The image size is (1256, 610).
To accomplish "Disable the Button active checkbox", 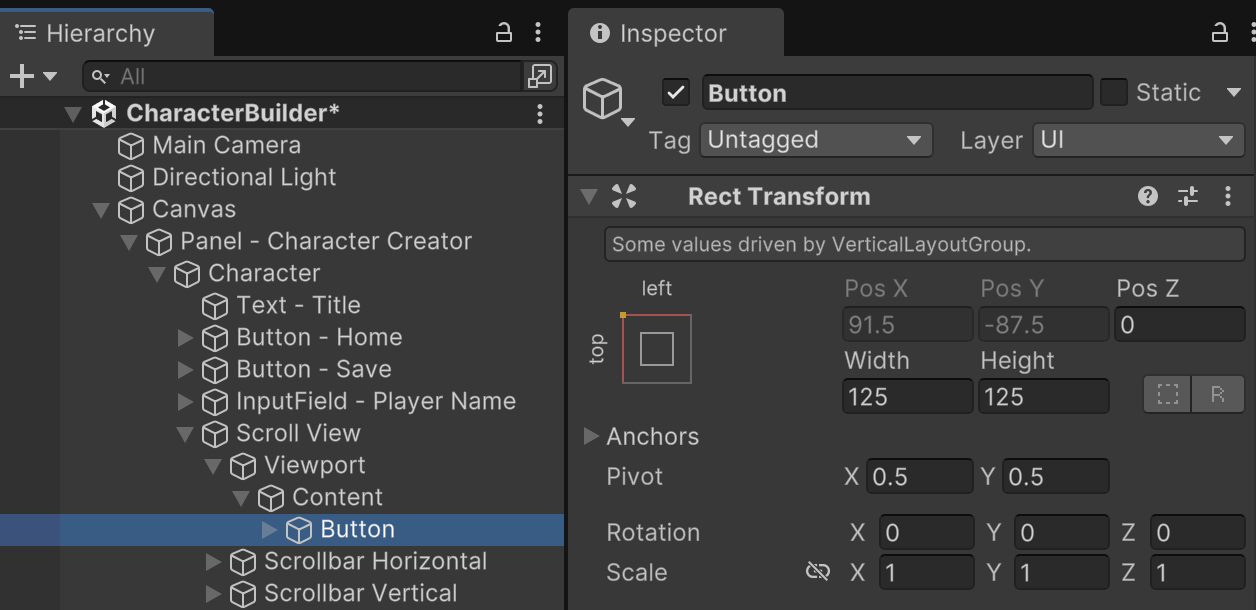I will [x=676, y=93].
